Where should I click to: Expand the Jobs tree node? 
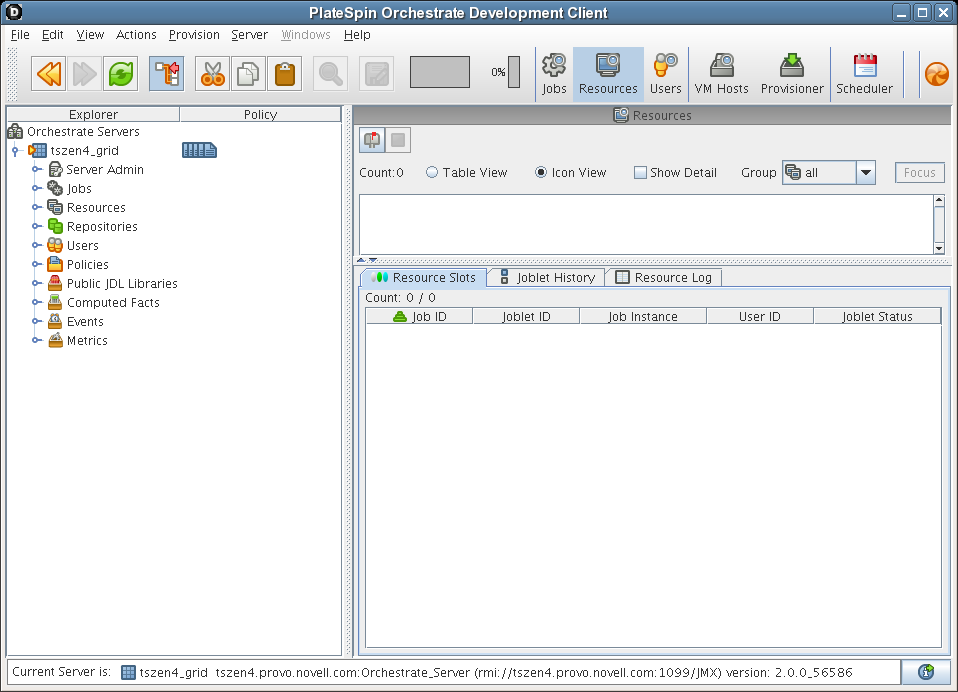[x=37, y=188]
